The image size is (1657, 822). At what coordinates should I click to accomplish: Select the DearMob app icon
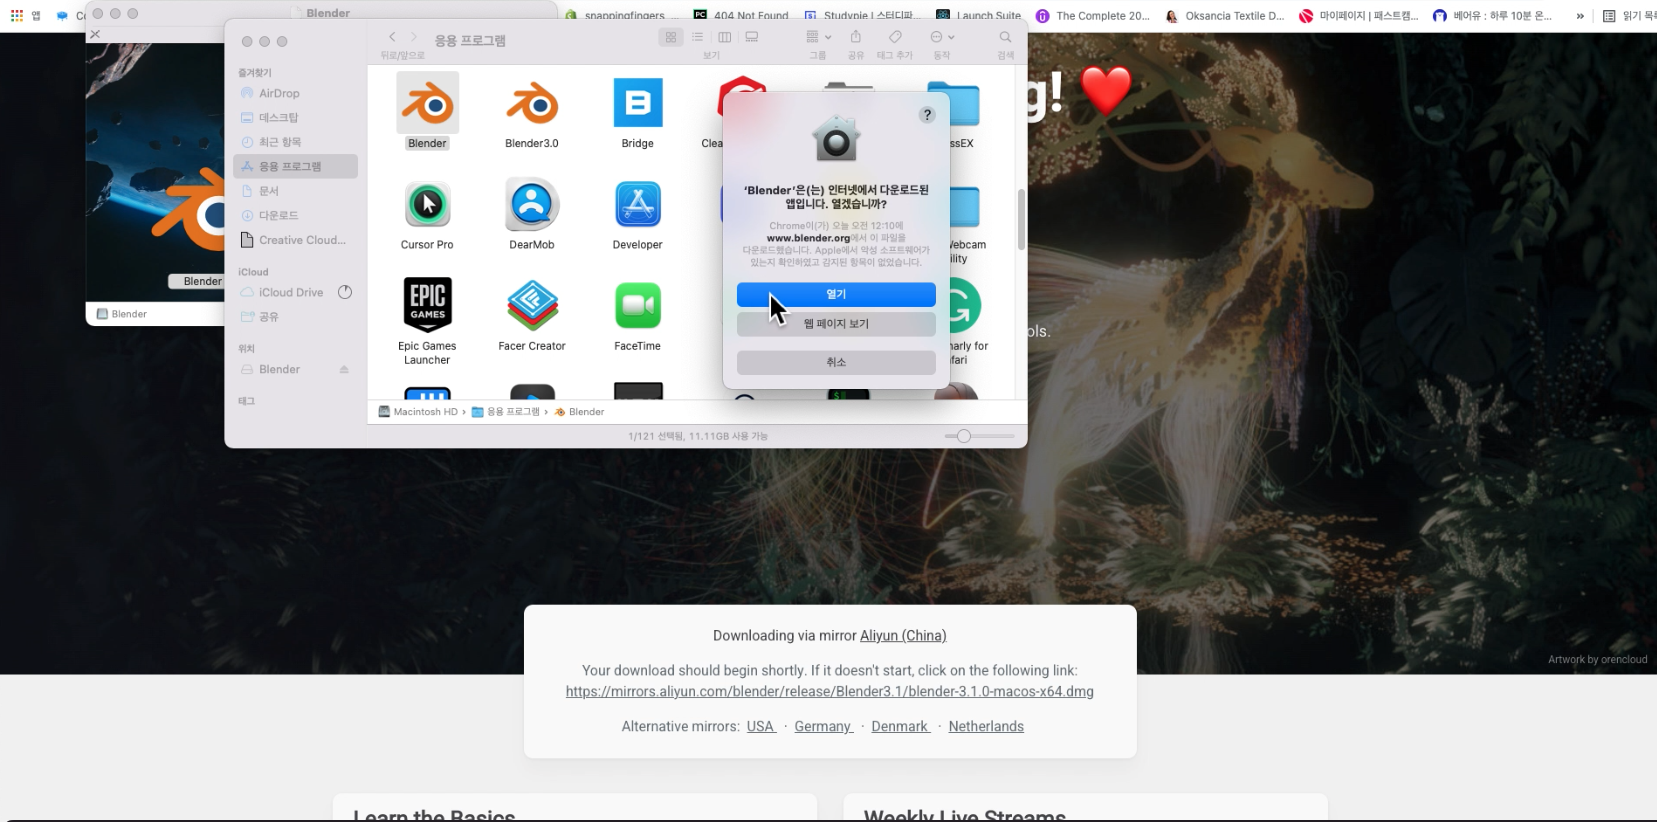coord(532,204)
